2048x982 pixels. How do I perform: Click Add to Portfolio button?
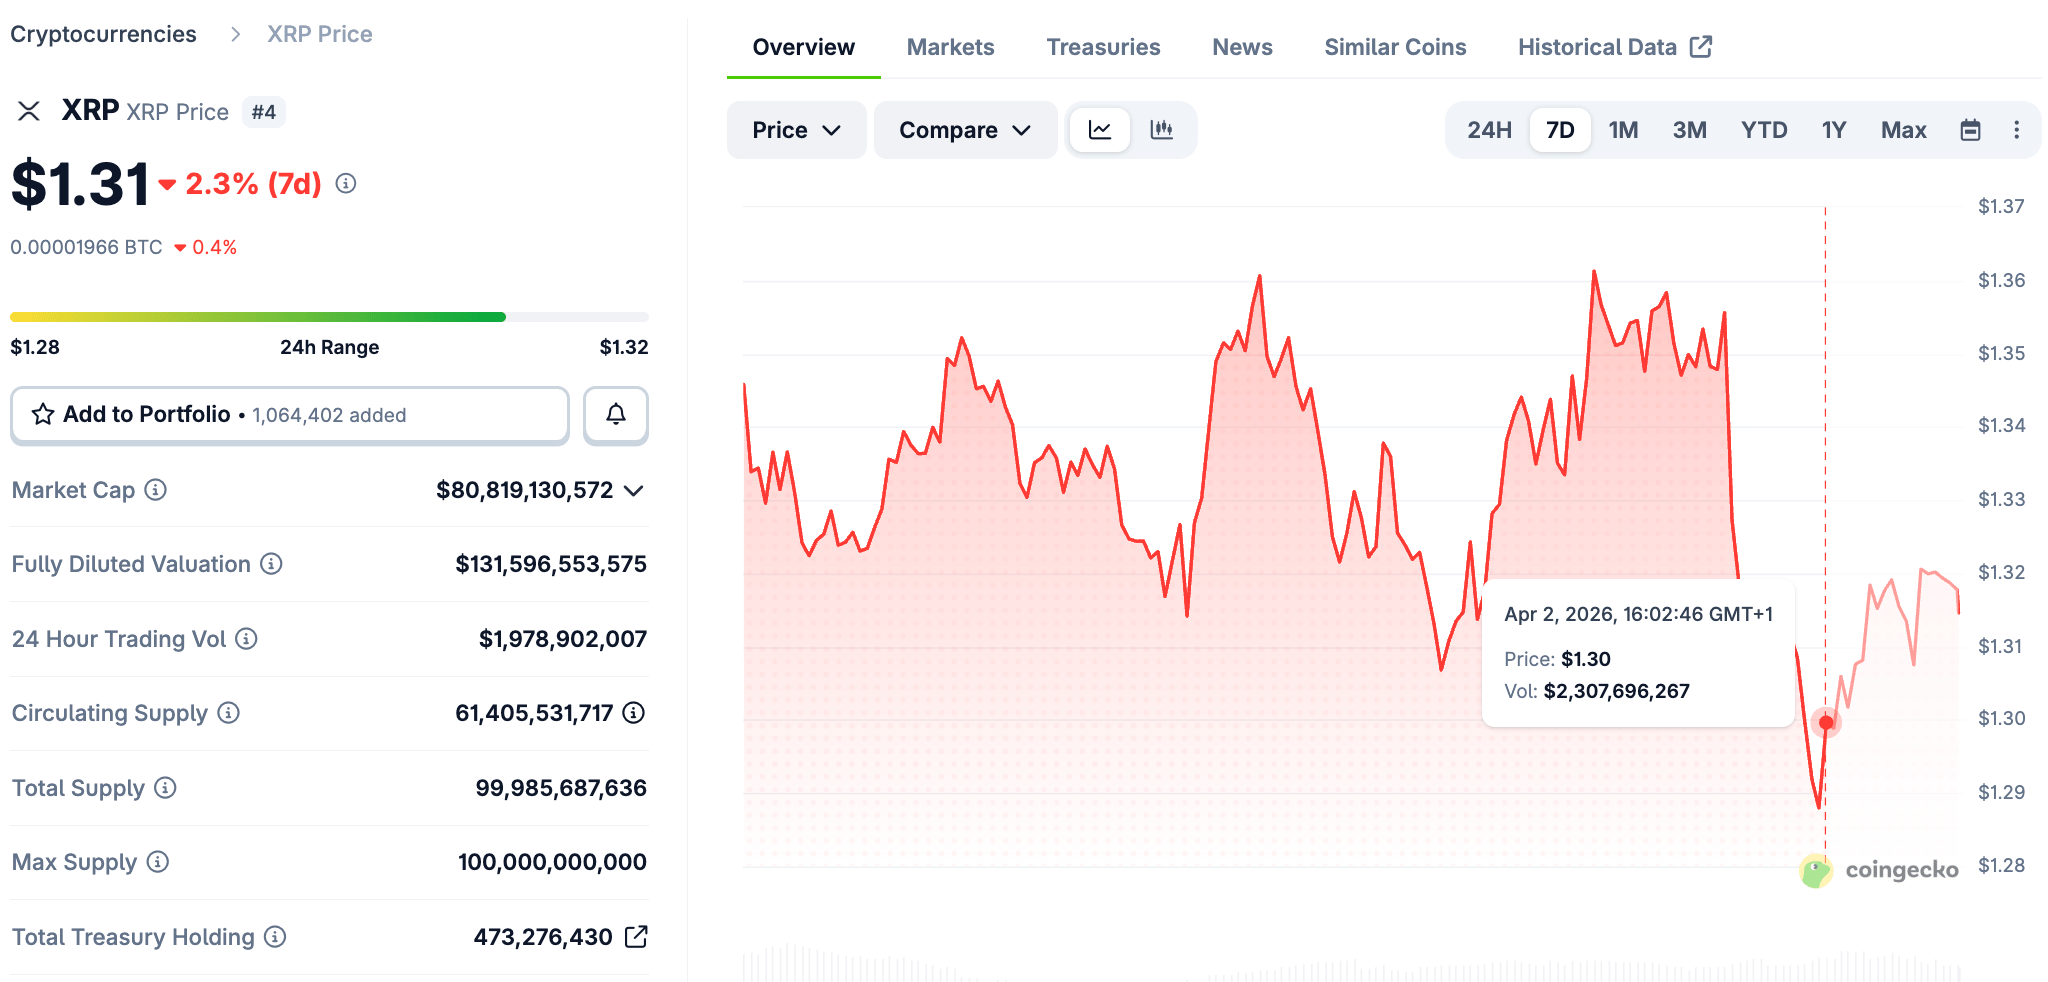(x=290, y=414)
